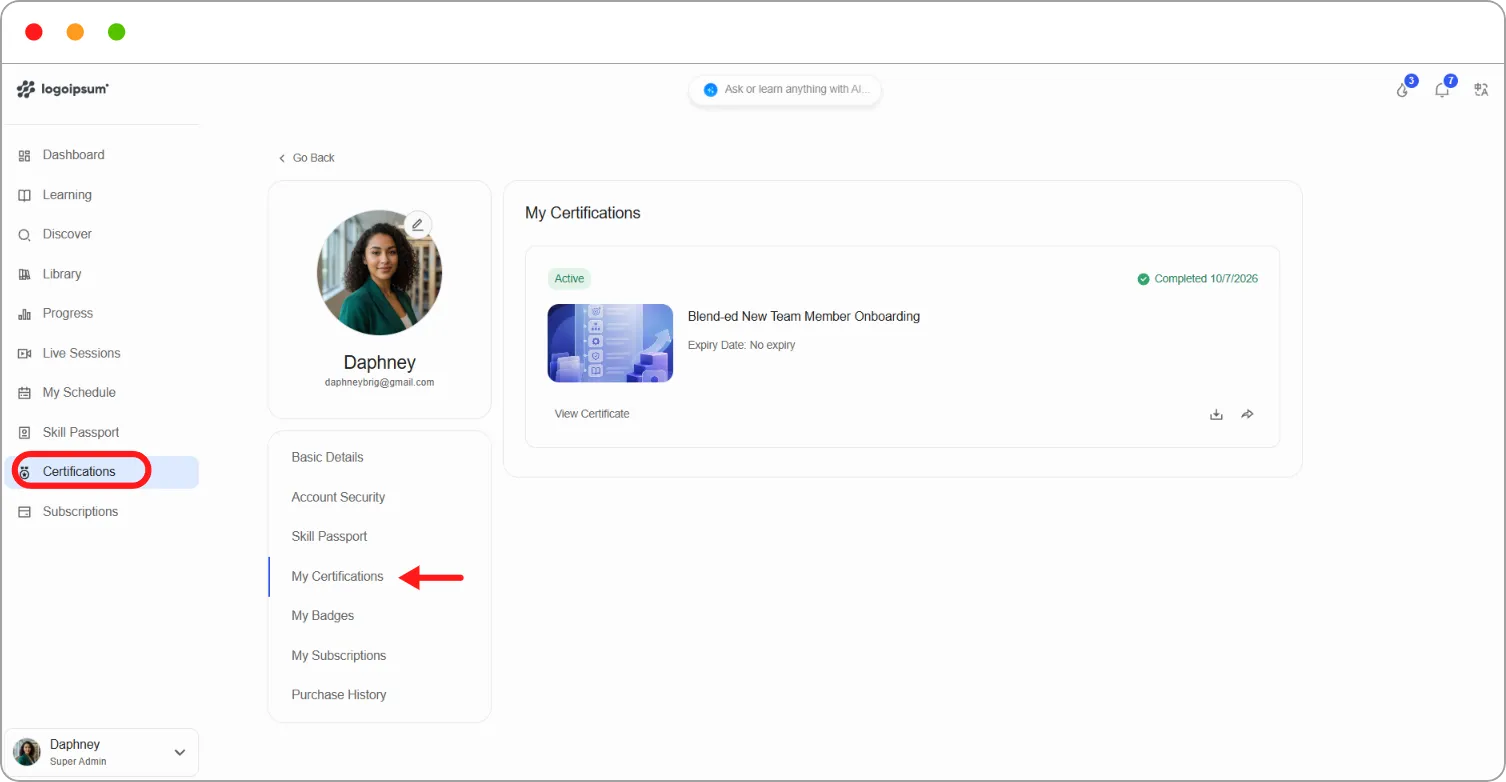This screenshot has height=782, width=1506.
Task: Click the My Schedule calendar icon
Action: click(x=25, y=393)
